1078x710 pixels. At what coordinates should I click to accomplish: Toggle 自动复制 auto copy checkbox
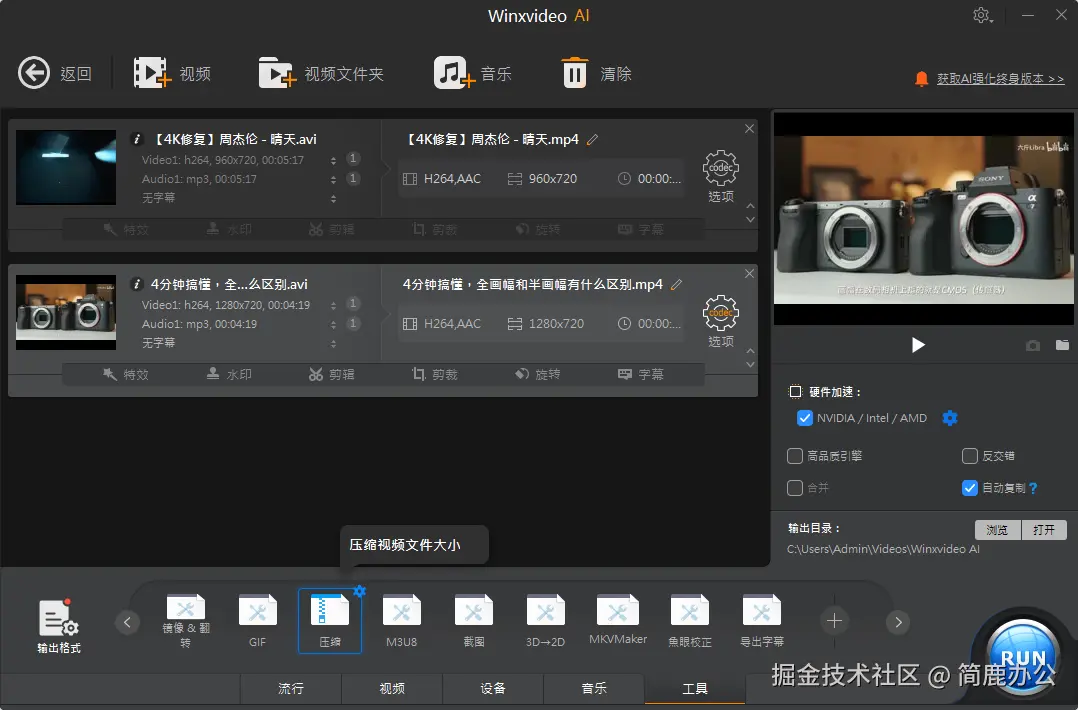pos(969,487)
